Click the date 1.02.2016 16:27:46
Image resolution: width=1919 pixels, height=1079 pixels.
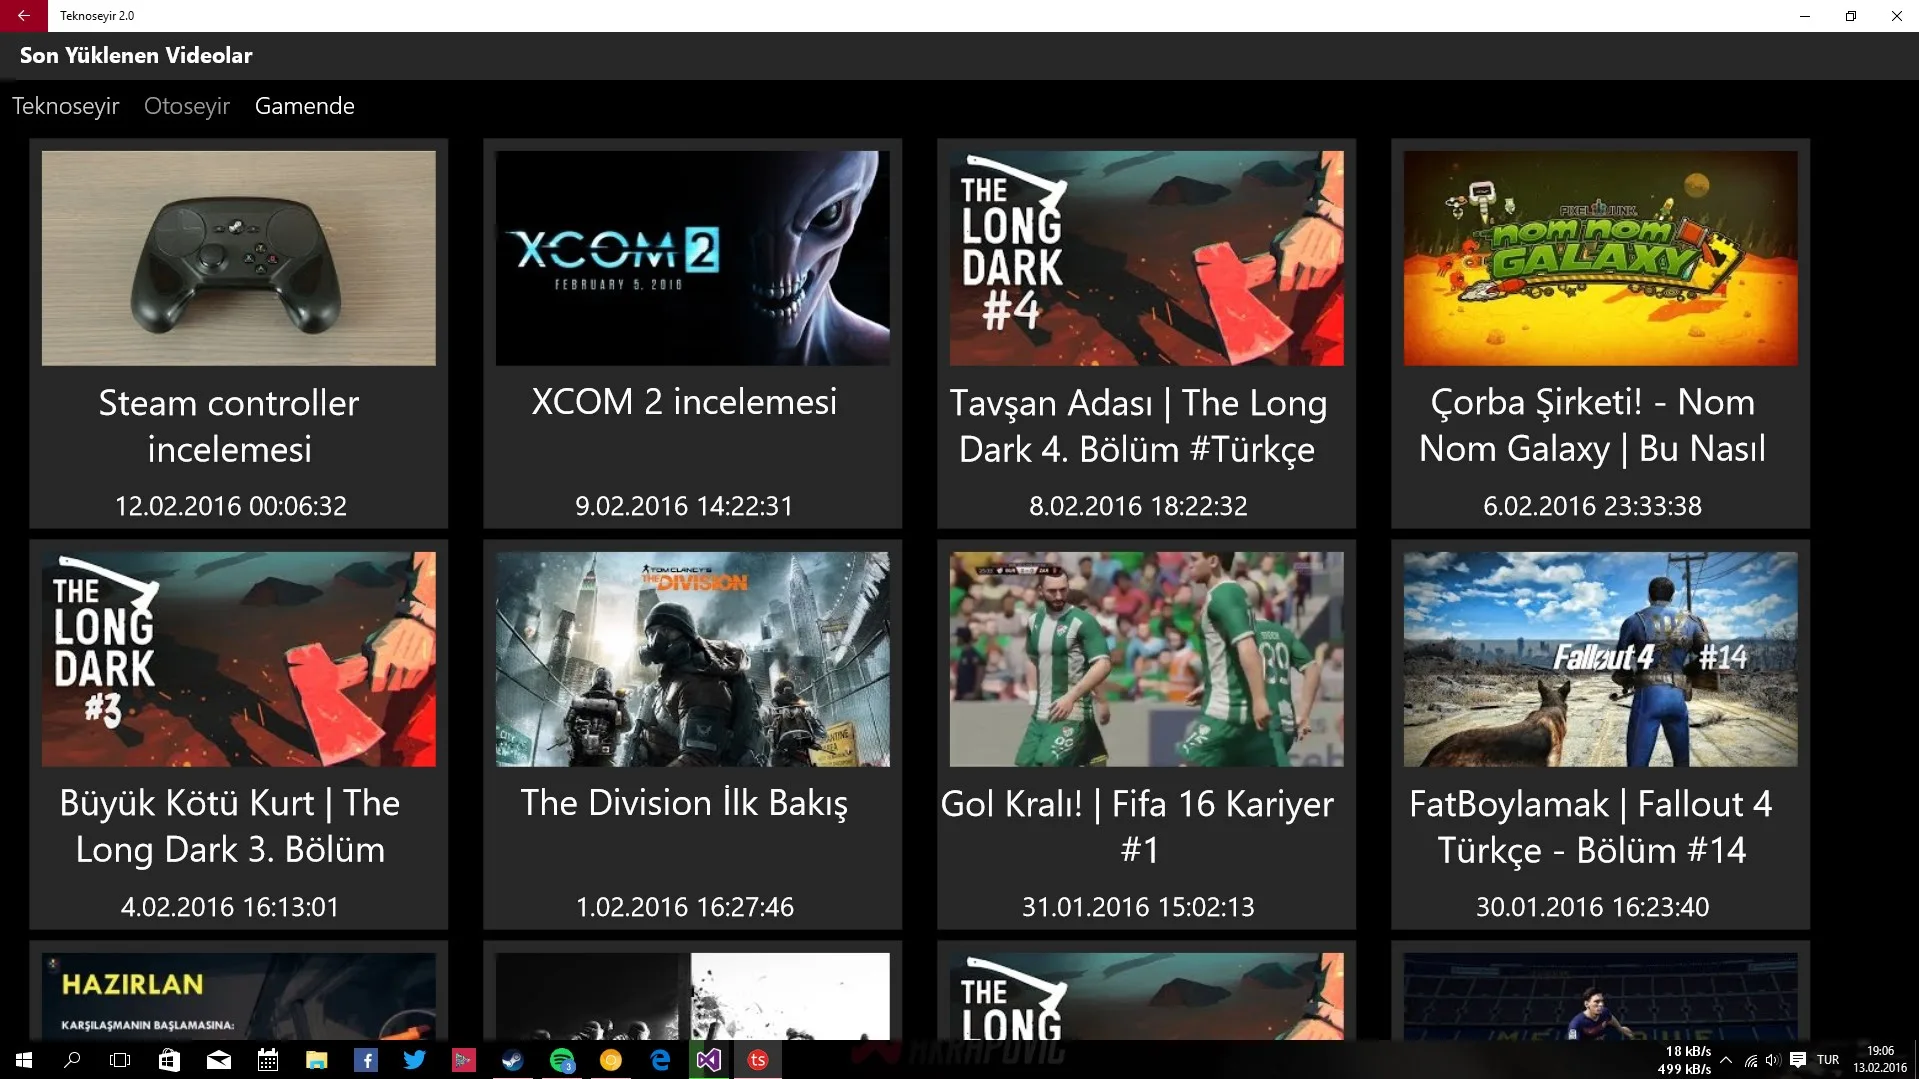(684, 907)
